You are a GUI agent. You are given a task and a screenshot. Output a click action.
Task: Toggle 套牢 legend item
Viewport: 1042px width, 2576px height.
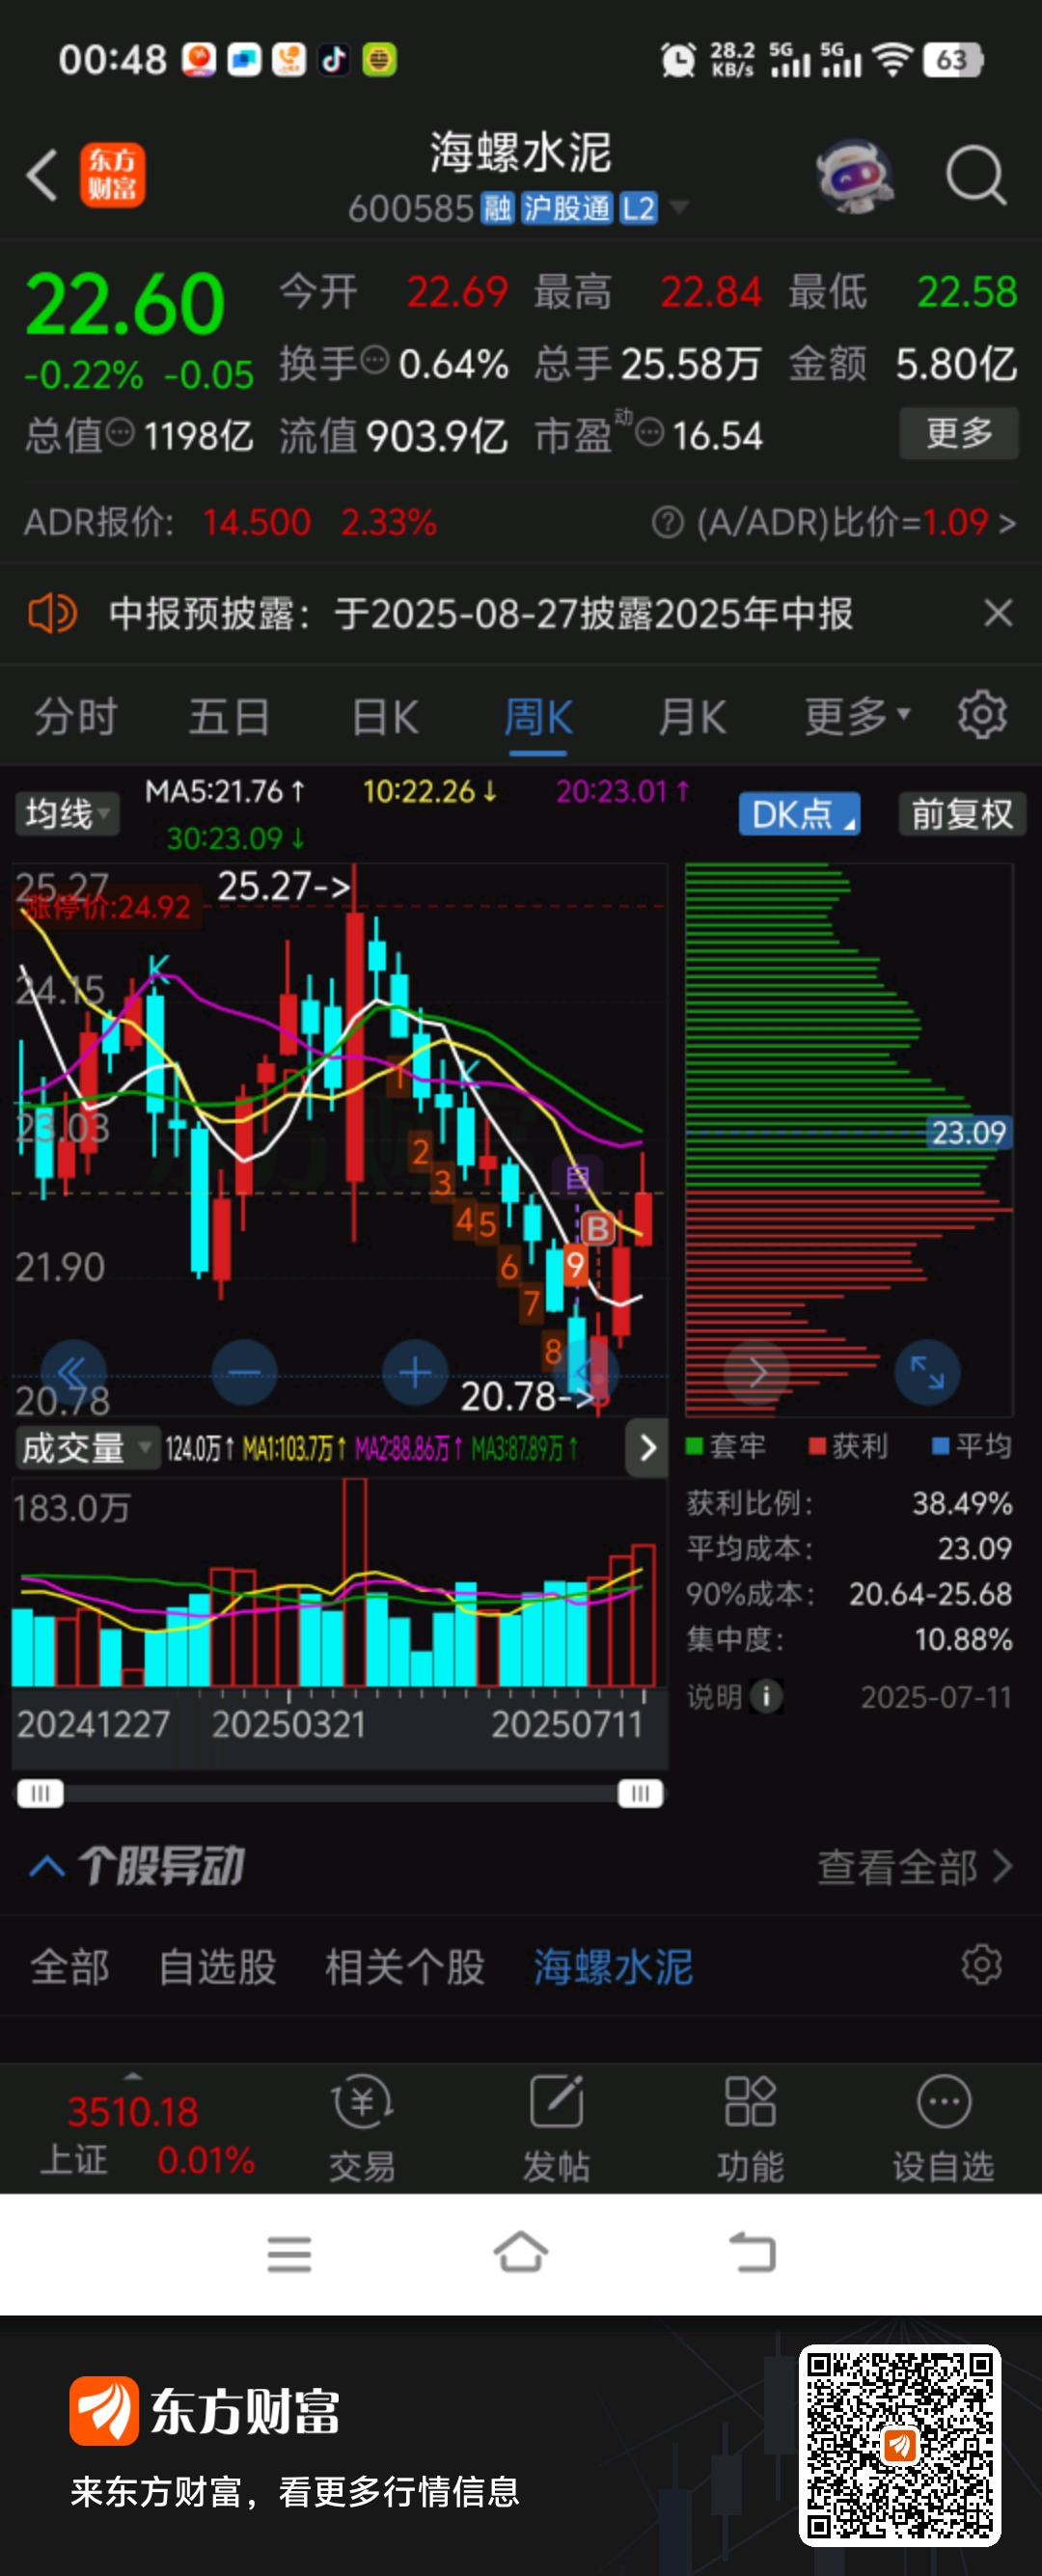[x=727, y=1446]
